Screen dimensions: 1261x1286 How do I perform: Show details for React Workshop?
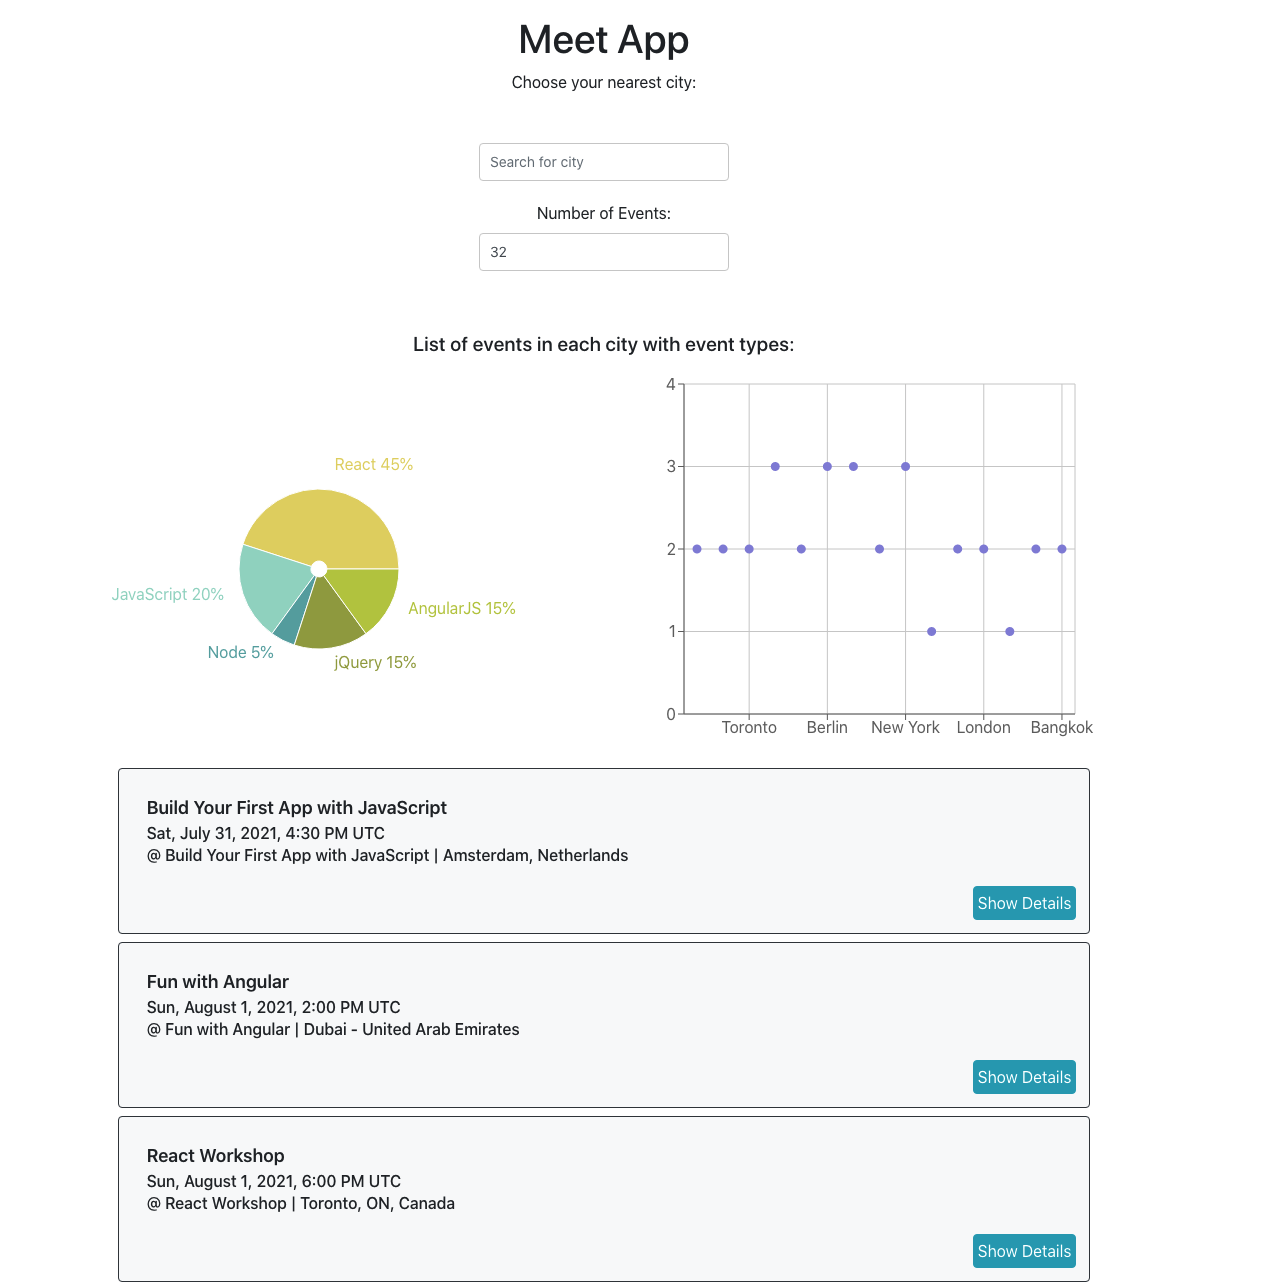(x=1024, y=1251)
